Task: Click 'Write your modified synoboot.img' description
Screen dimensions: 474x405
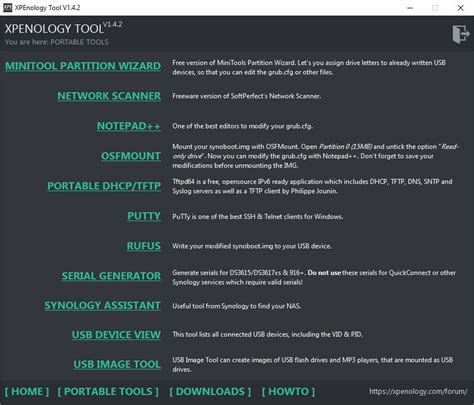Action: (252, 246)
